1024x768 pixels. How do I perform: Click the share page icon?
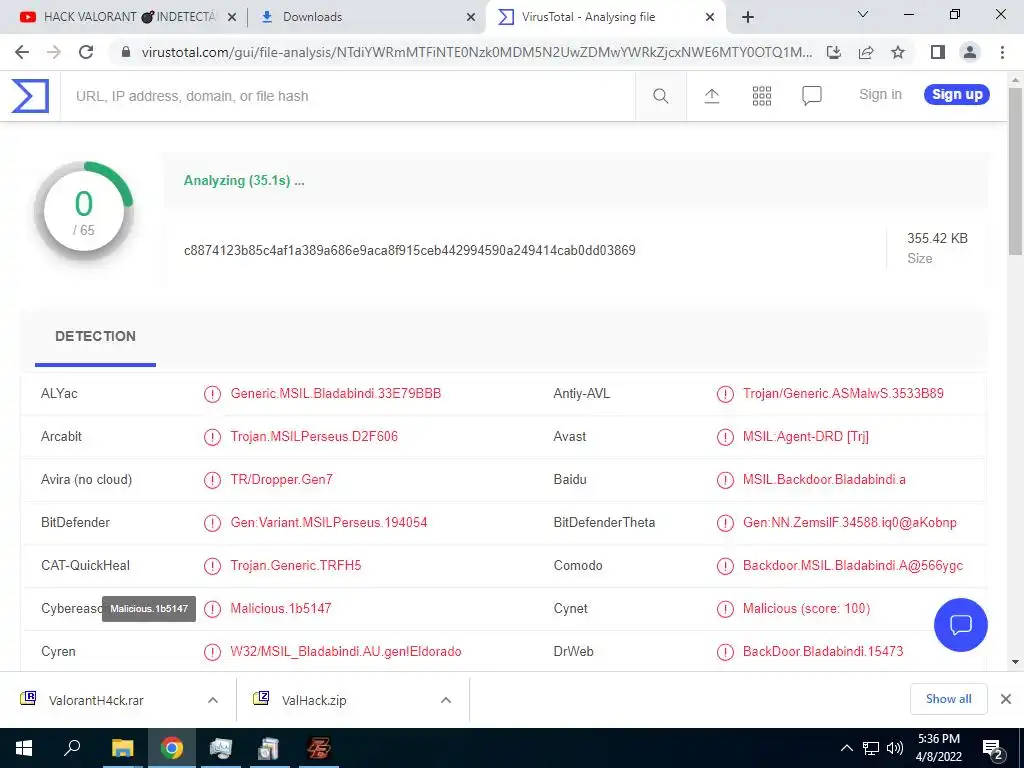click(x=866, y=52)
